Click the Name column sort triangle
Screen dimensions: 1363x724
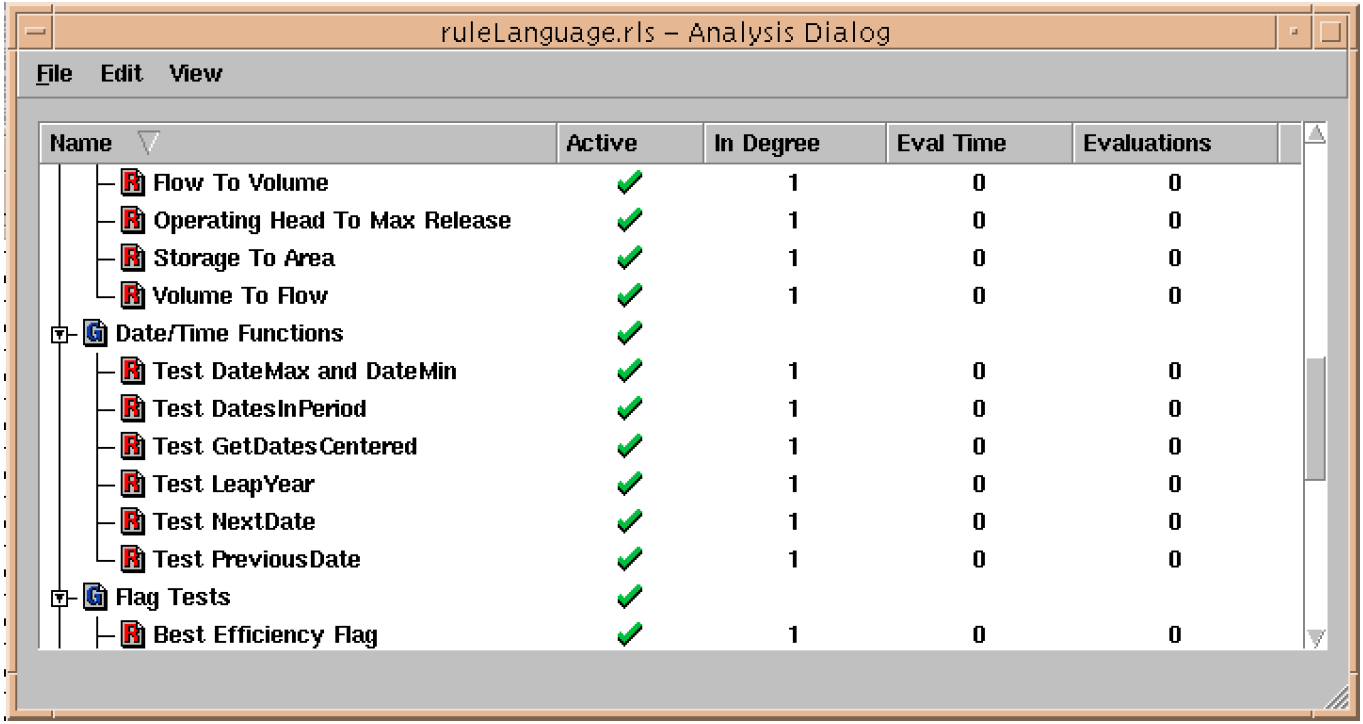pyautogui.click(x=146, y=144)
